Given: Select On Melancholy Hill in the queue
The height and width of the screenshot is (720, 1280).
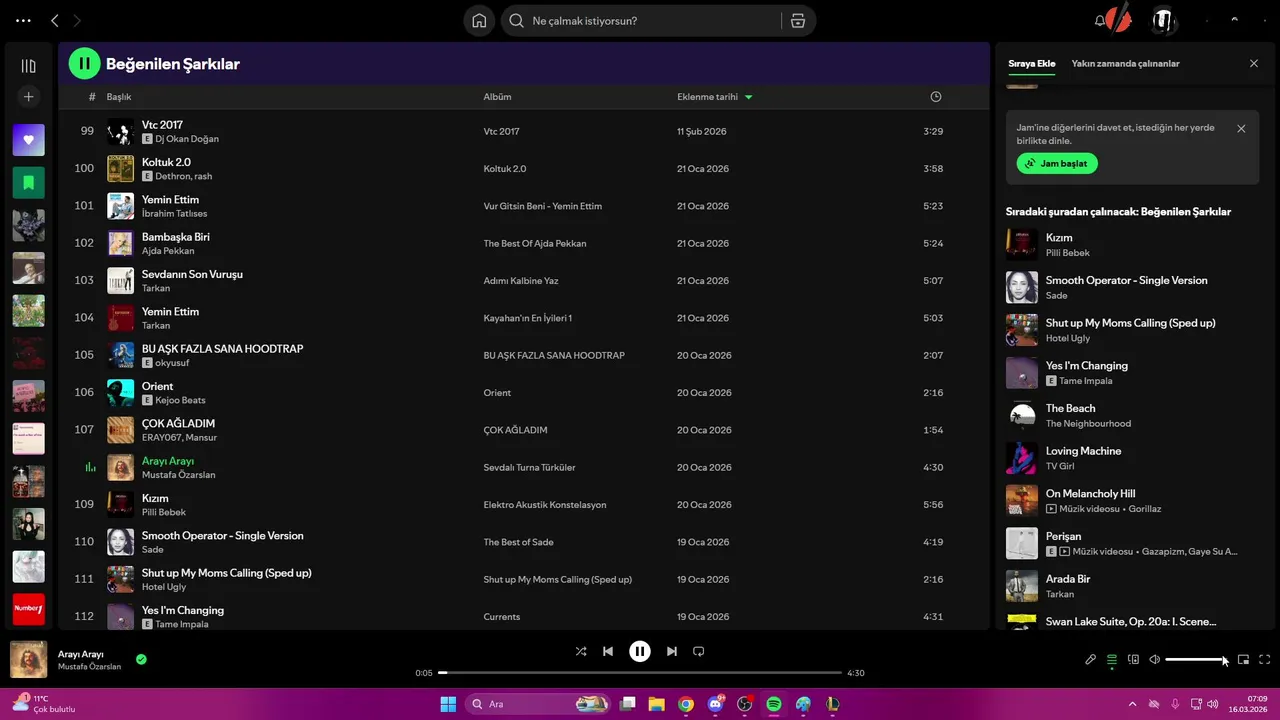Looking at the screenshot, I should click(1132, 501).
